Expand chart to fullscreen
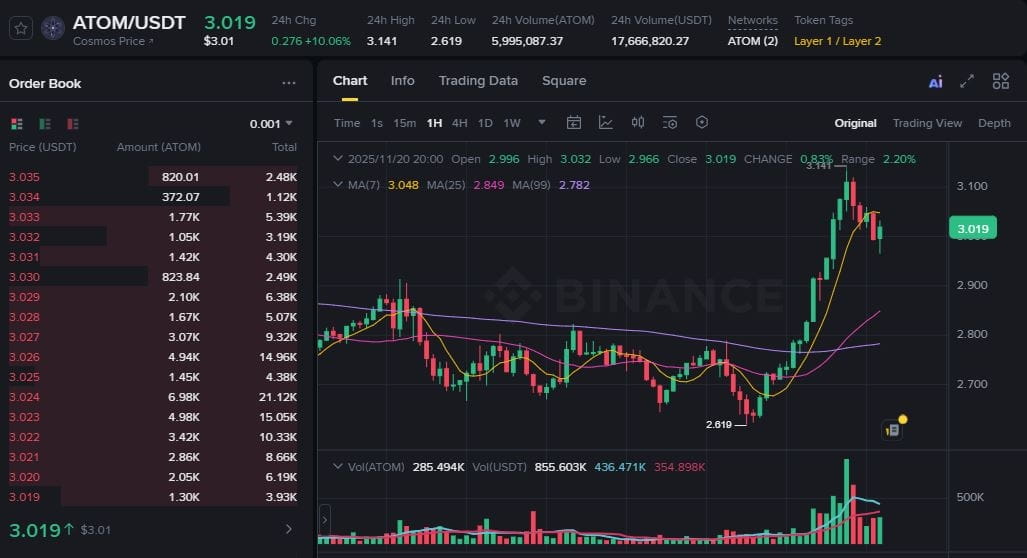1027x558 pixels. coord(967,82)
